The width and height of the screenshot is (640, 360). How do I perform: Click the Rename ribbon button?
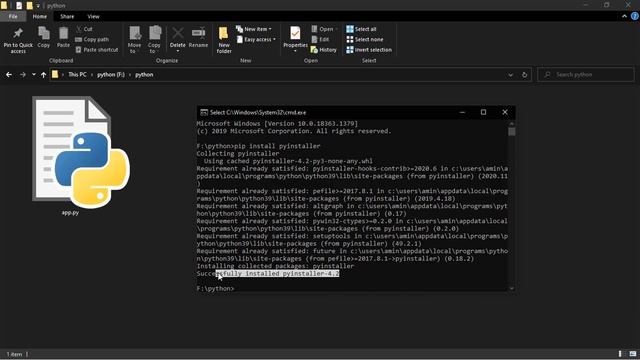point(198,37)
